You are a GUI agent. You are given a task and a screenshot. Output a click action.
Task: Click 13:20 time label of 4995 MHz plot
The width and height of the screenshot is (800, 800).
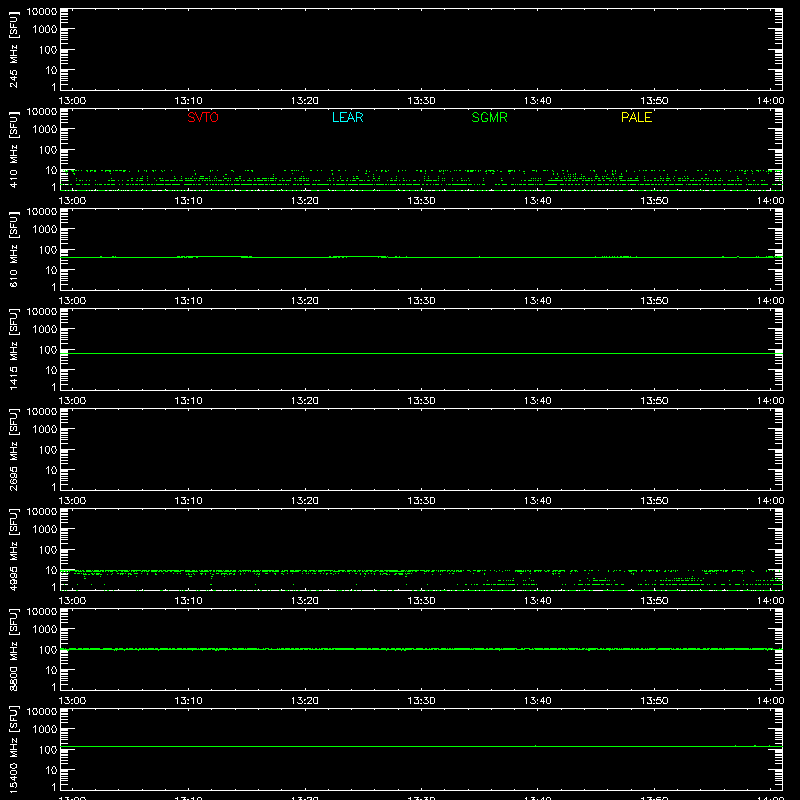pyautogui.click(x=305, y=601)
